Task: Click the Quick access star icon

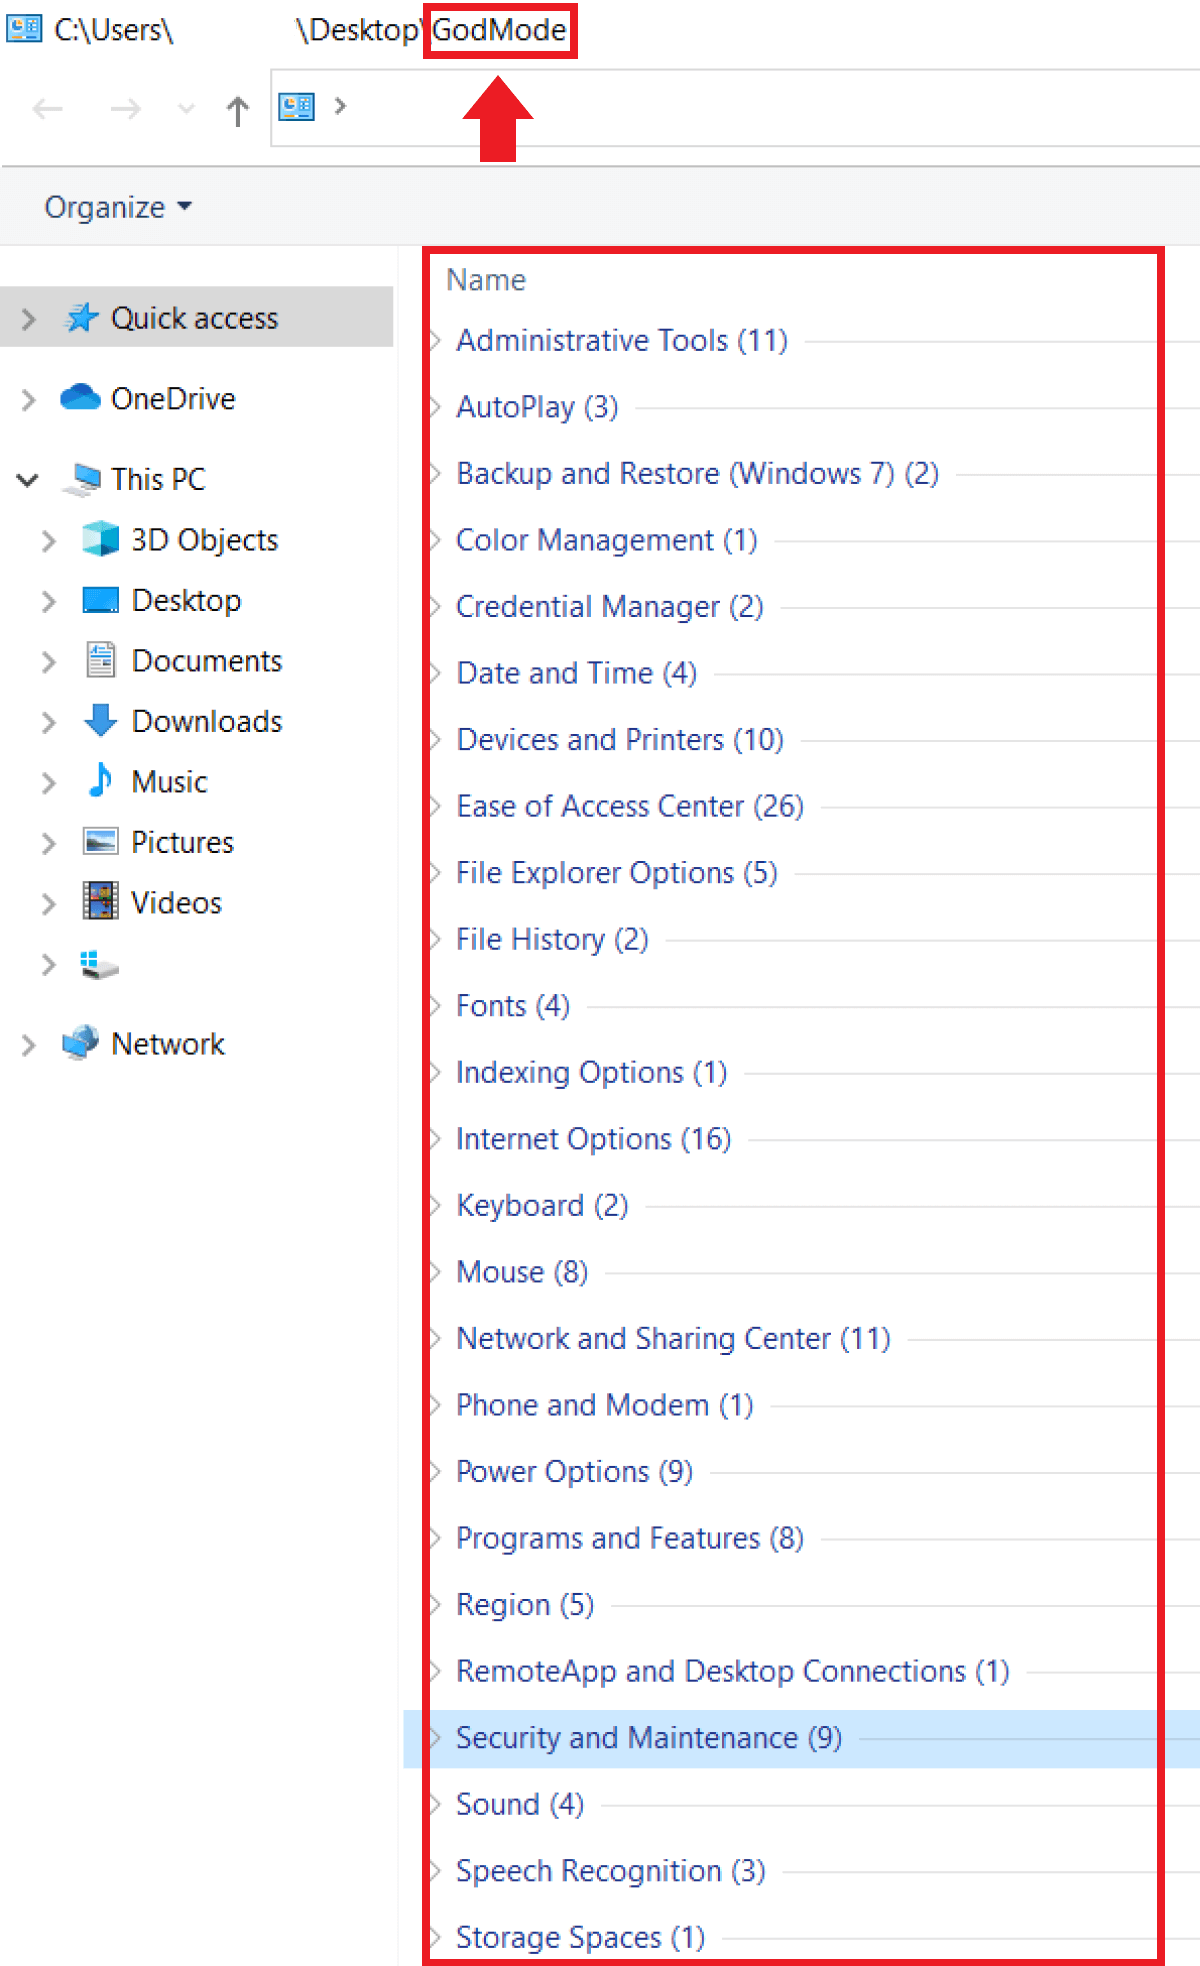Action: point(81,318)
